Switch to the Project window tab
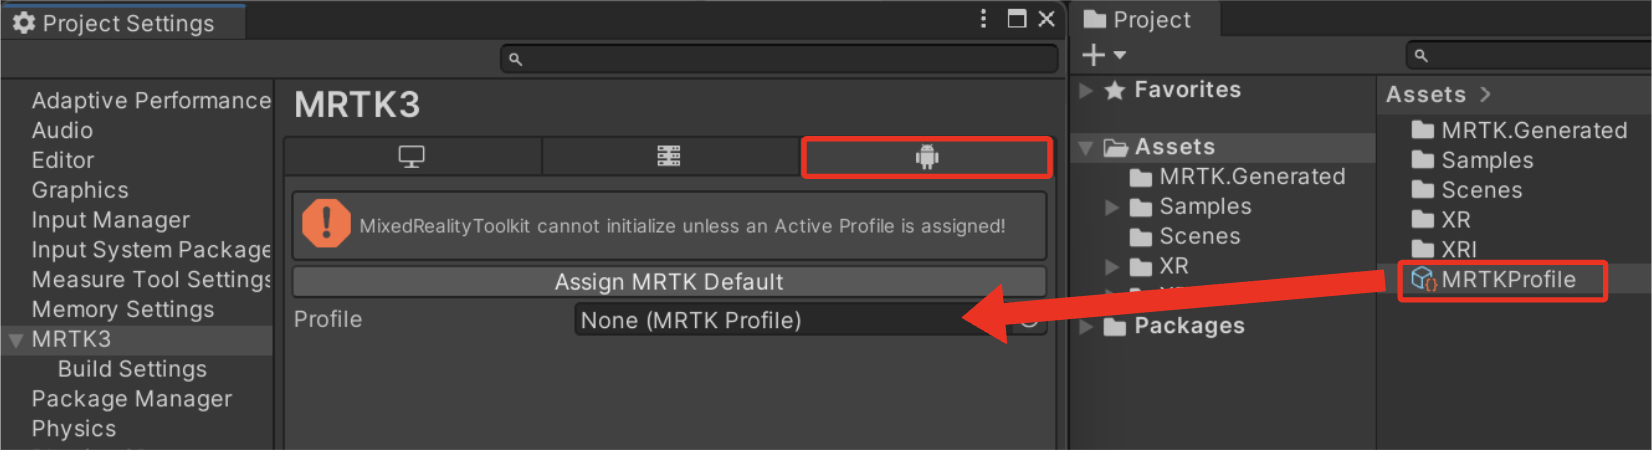 (x=1144, y=20)
